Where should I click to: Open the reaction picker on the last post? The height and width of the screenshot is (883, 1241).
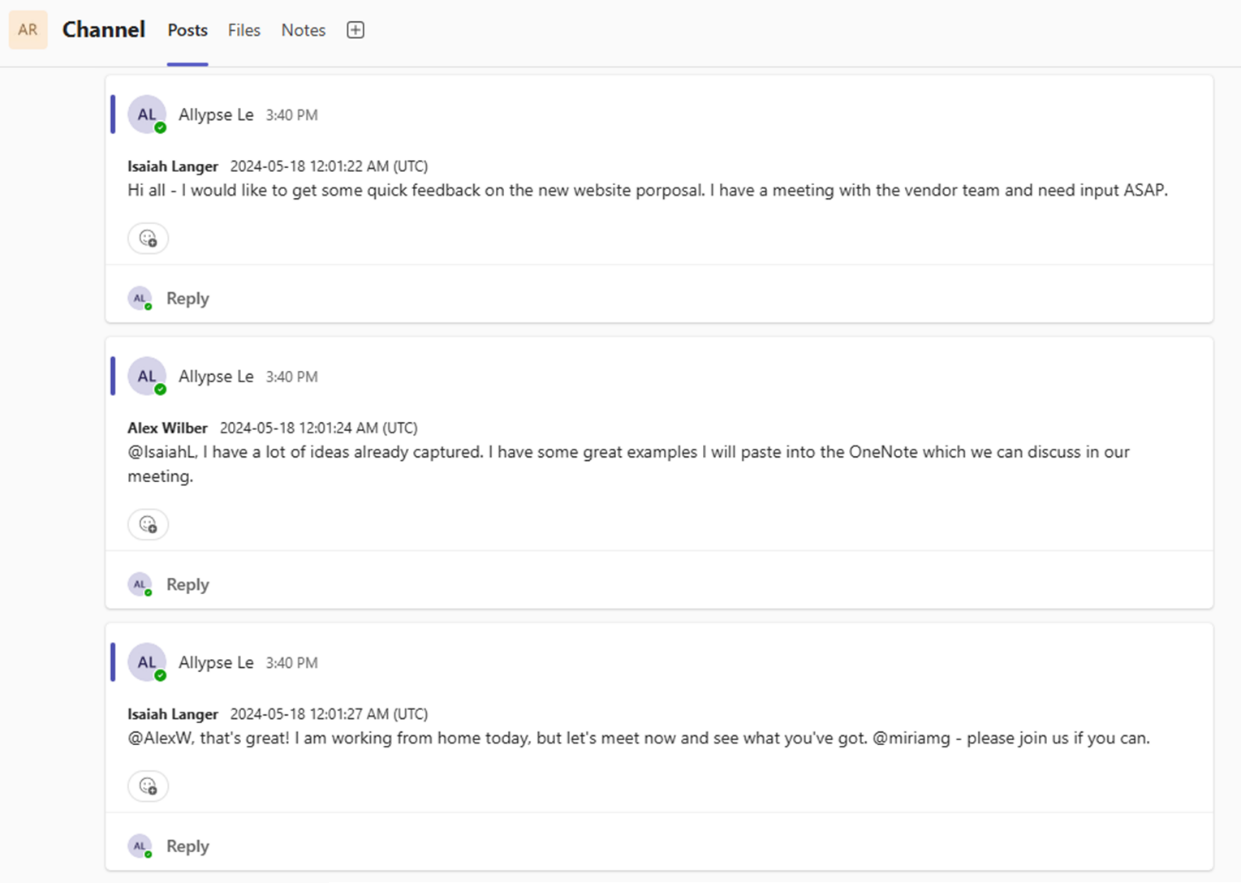(148, 786)
